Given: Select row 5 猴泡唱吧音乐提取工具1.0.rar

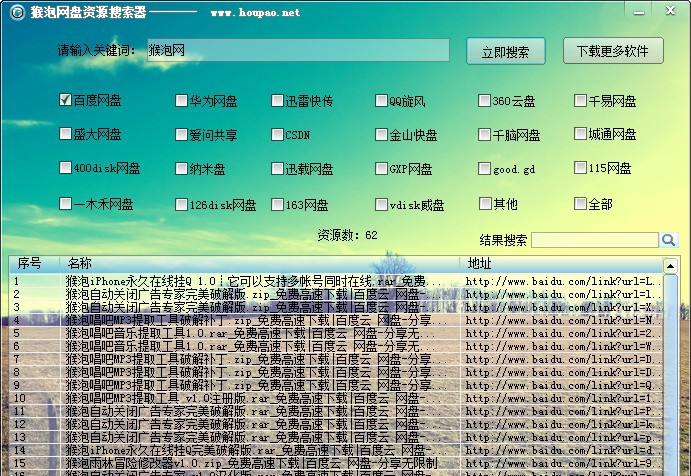Looking at the screenshot, I should (336, 333).
